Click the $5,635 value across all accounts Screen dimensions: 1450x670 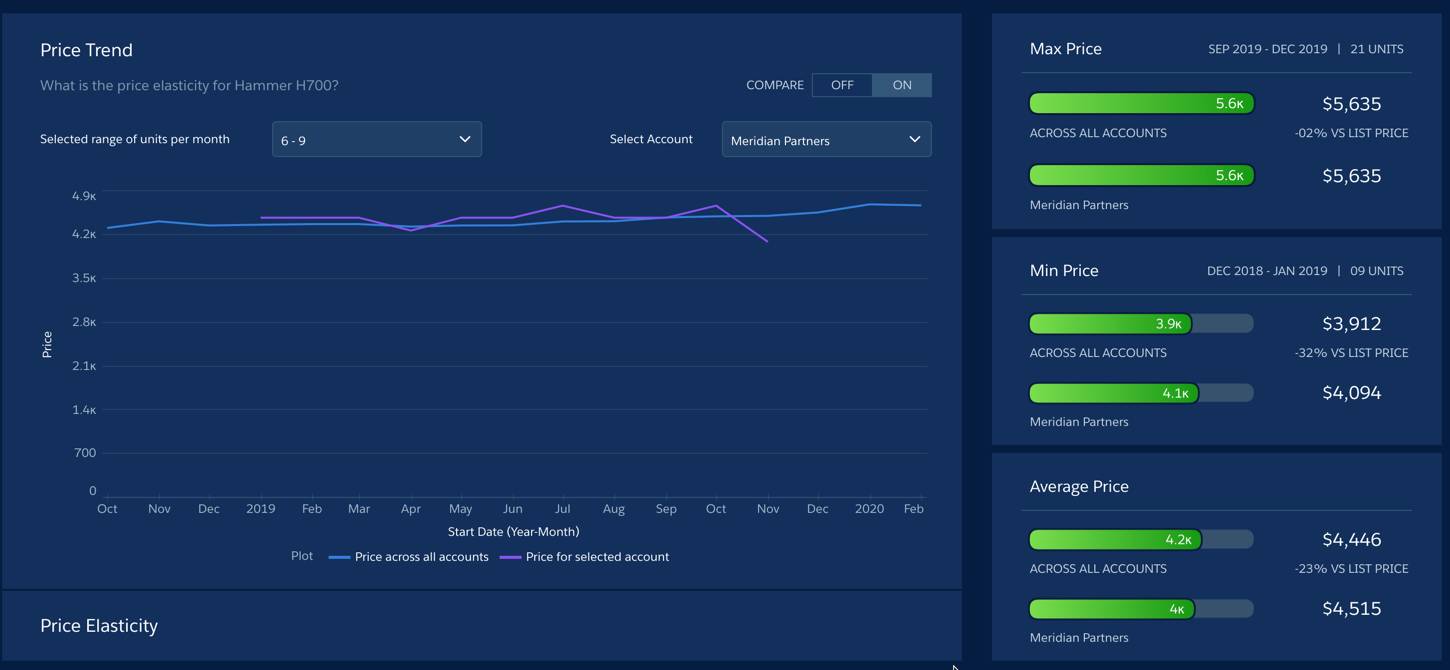1351,104
